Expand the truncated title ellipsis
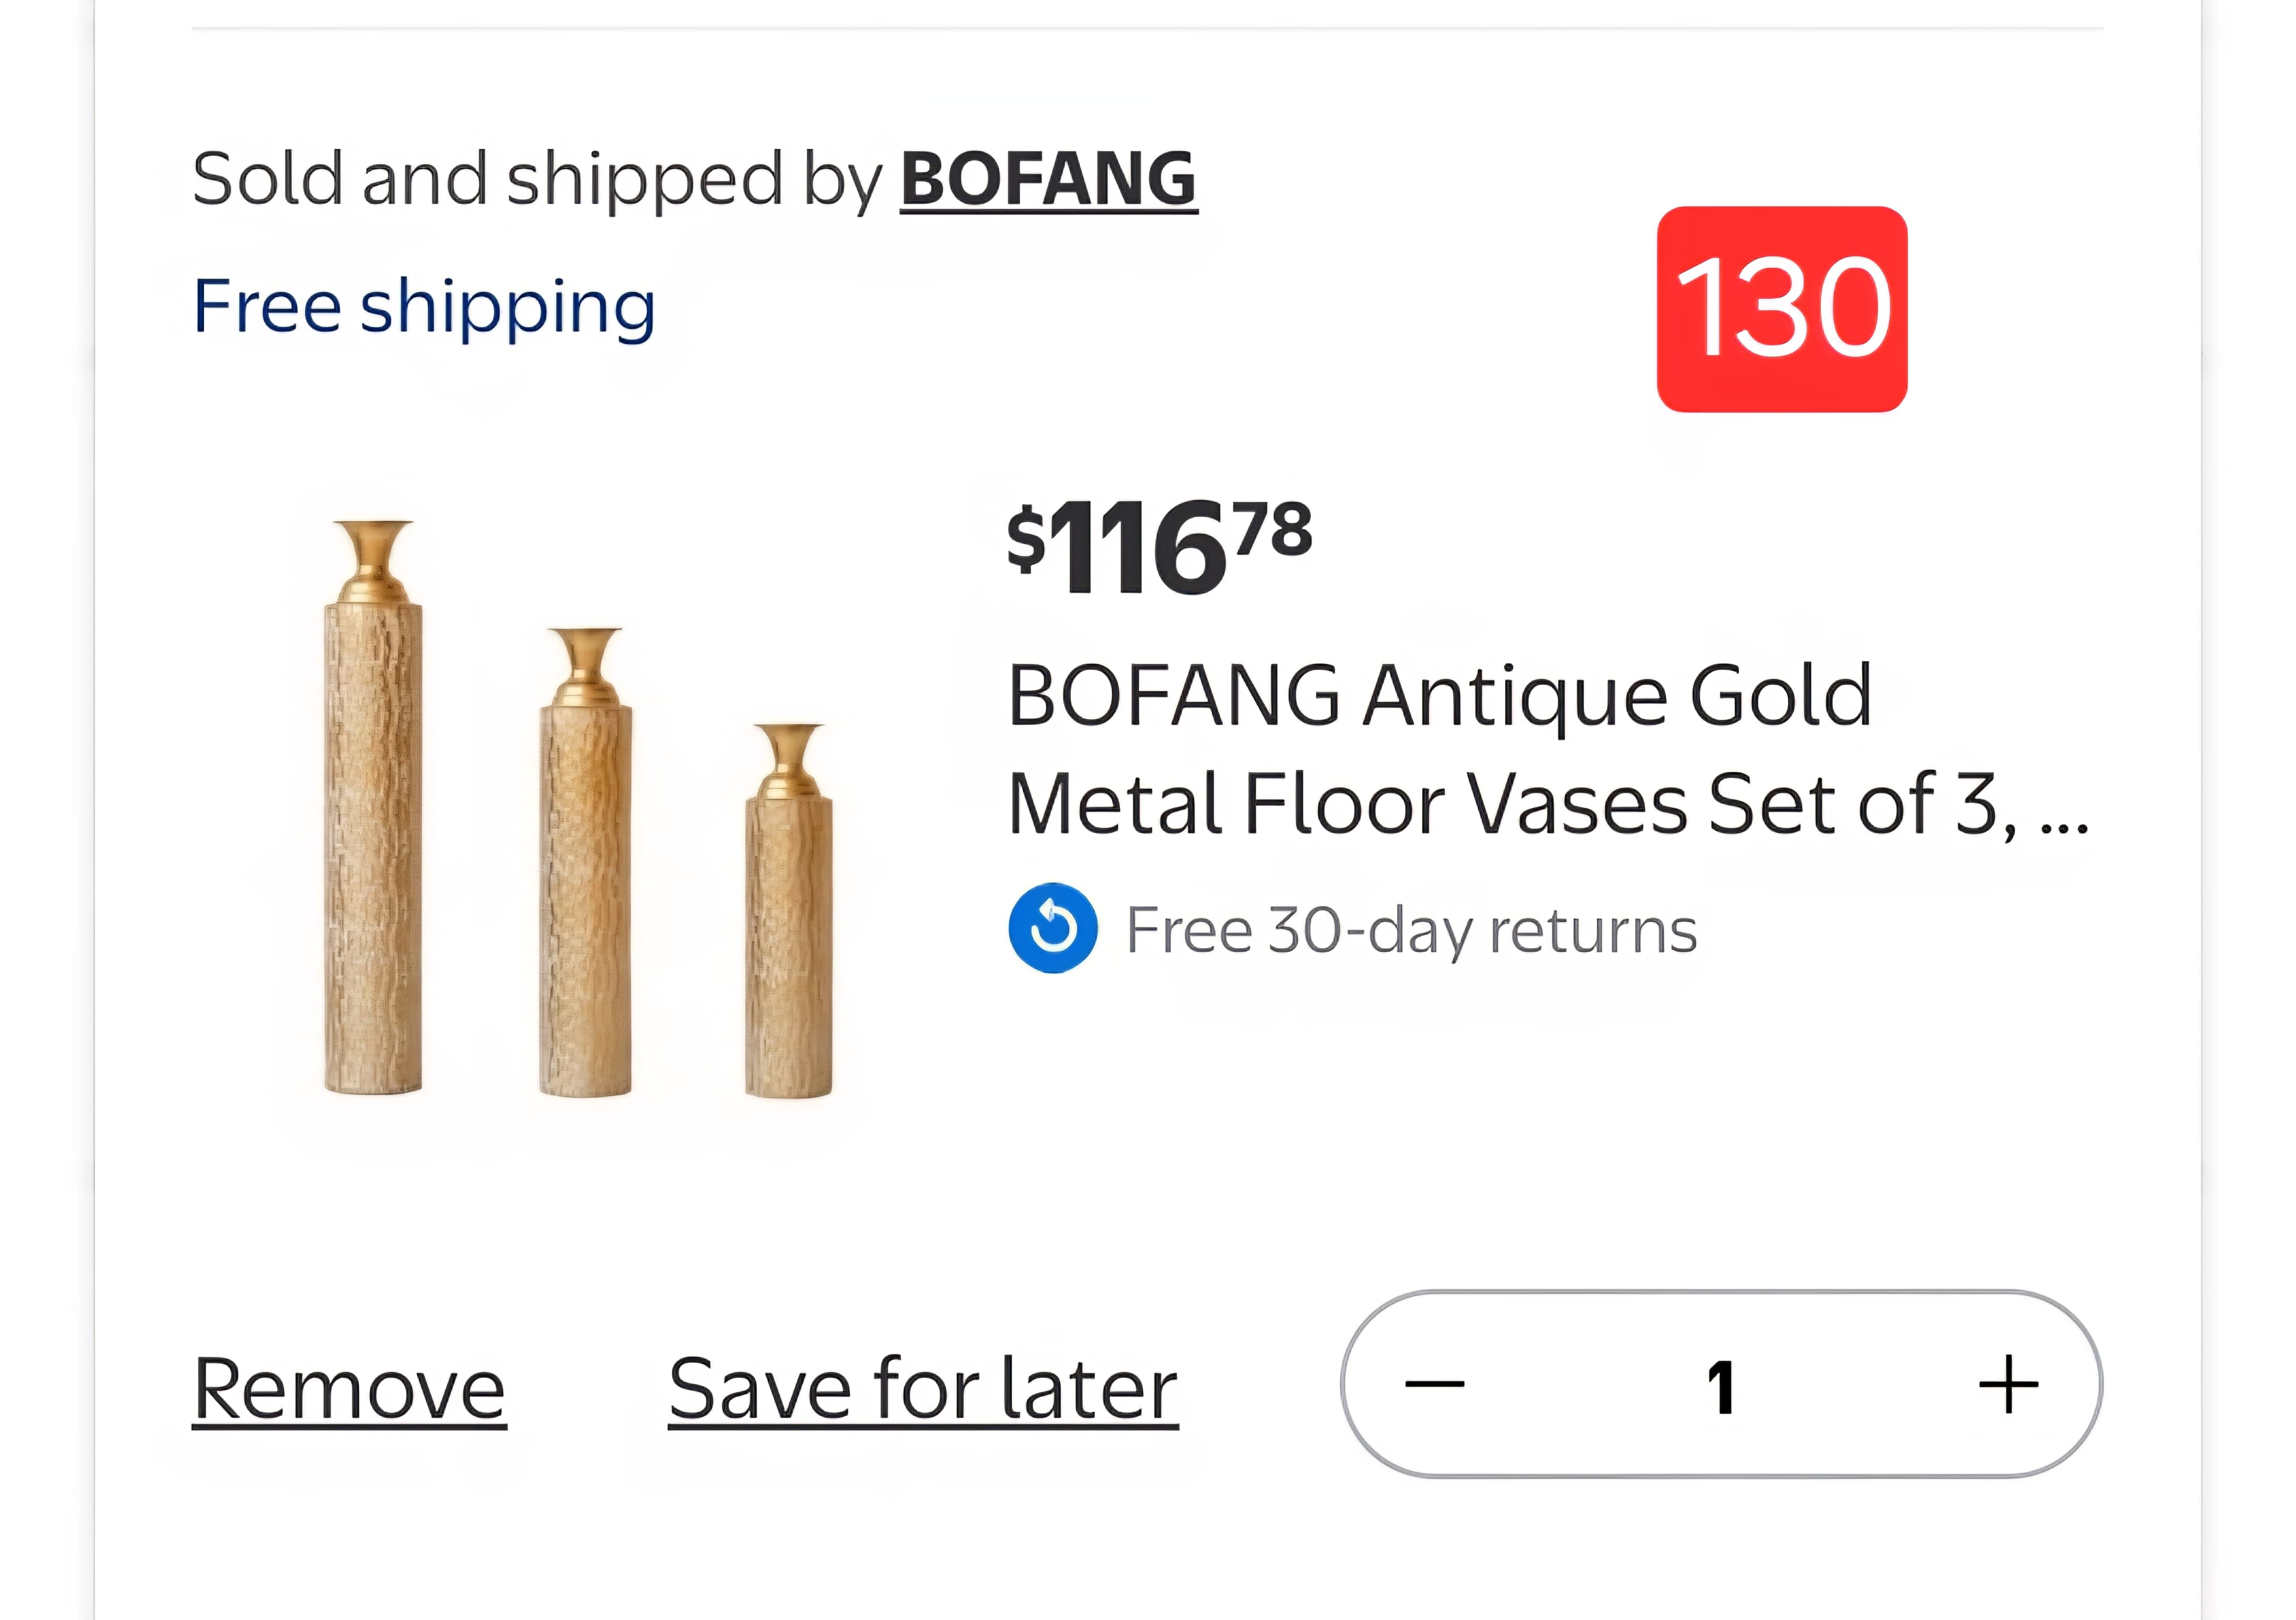 2063,808
